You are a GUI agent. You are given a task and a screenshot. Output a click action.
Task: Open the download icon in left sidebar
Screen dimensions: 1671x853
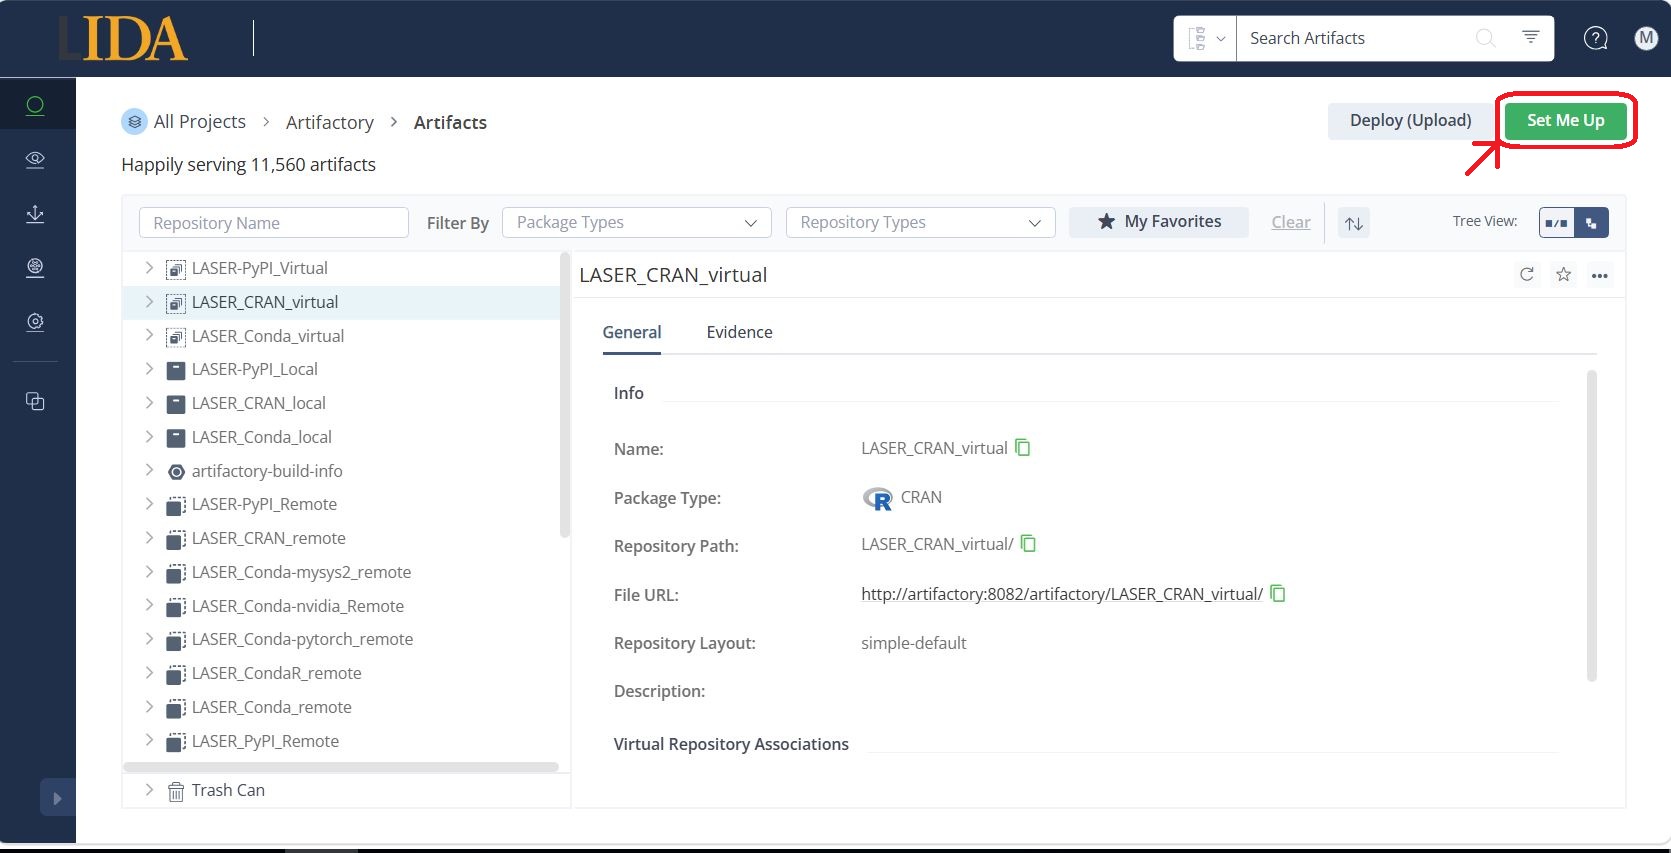point(35,213)
